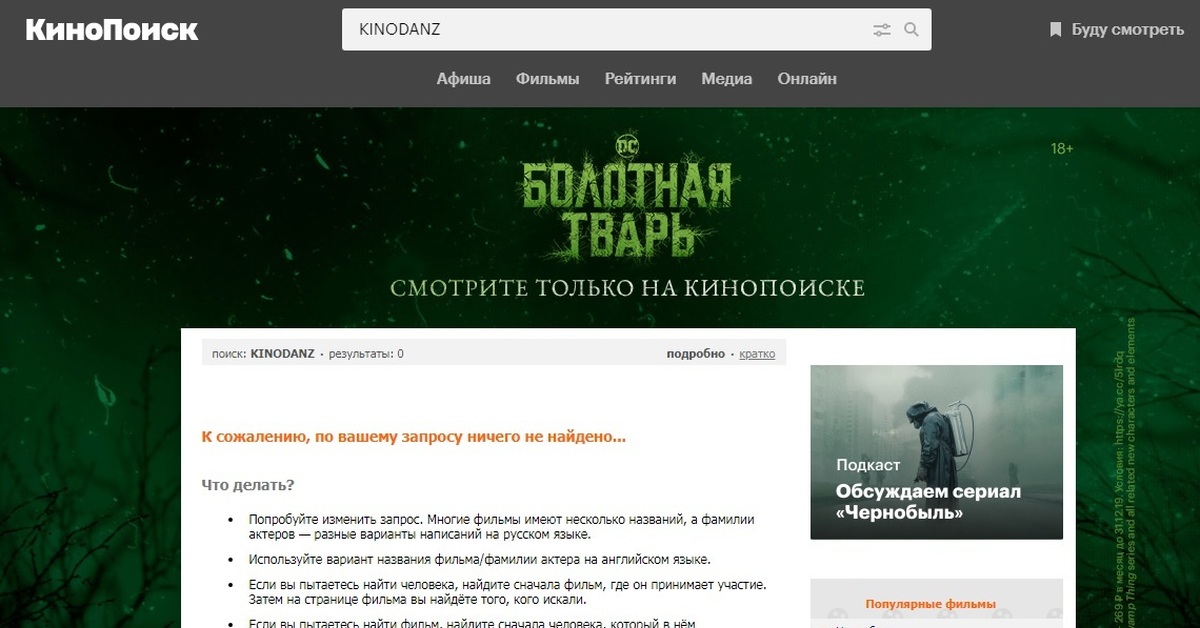
Task: Click the КиноПоиск logo
Action: click(x=112, y=30)
